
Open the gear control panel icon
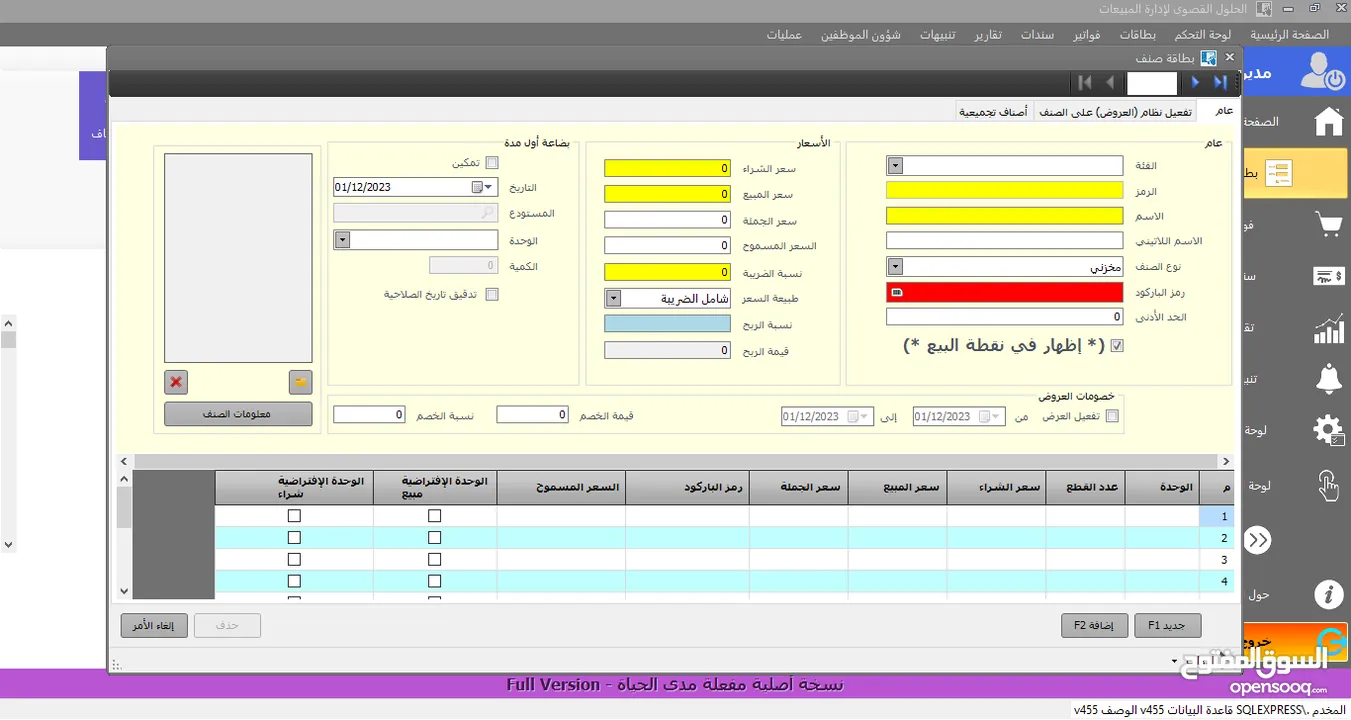[1328, 431]
